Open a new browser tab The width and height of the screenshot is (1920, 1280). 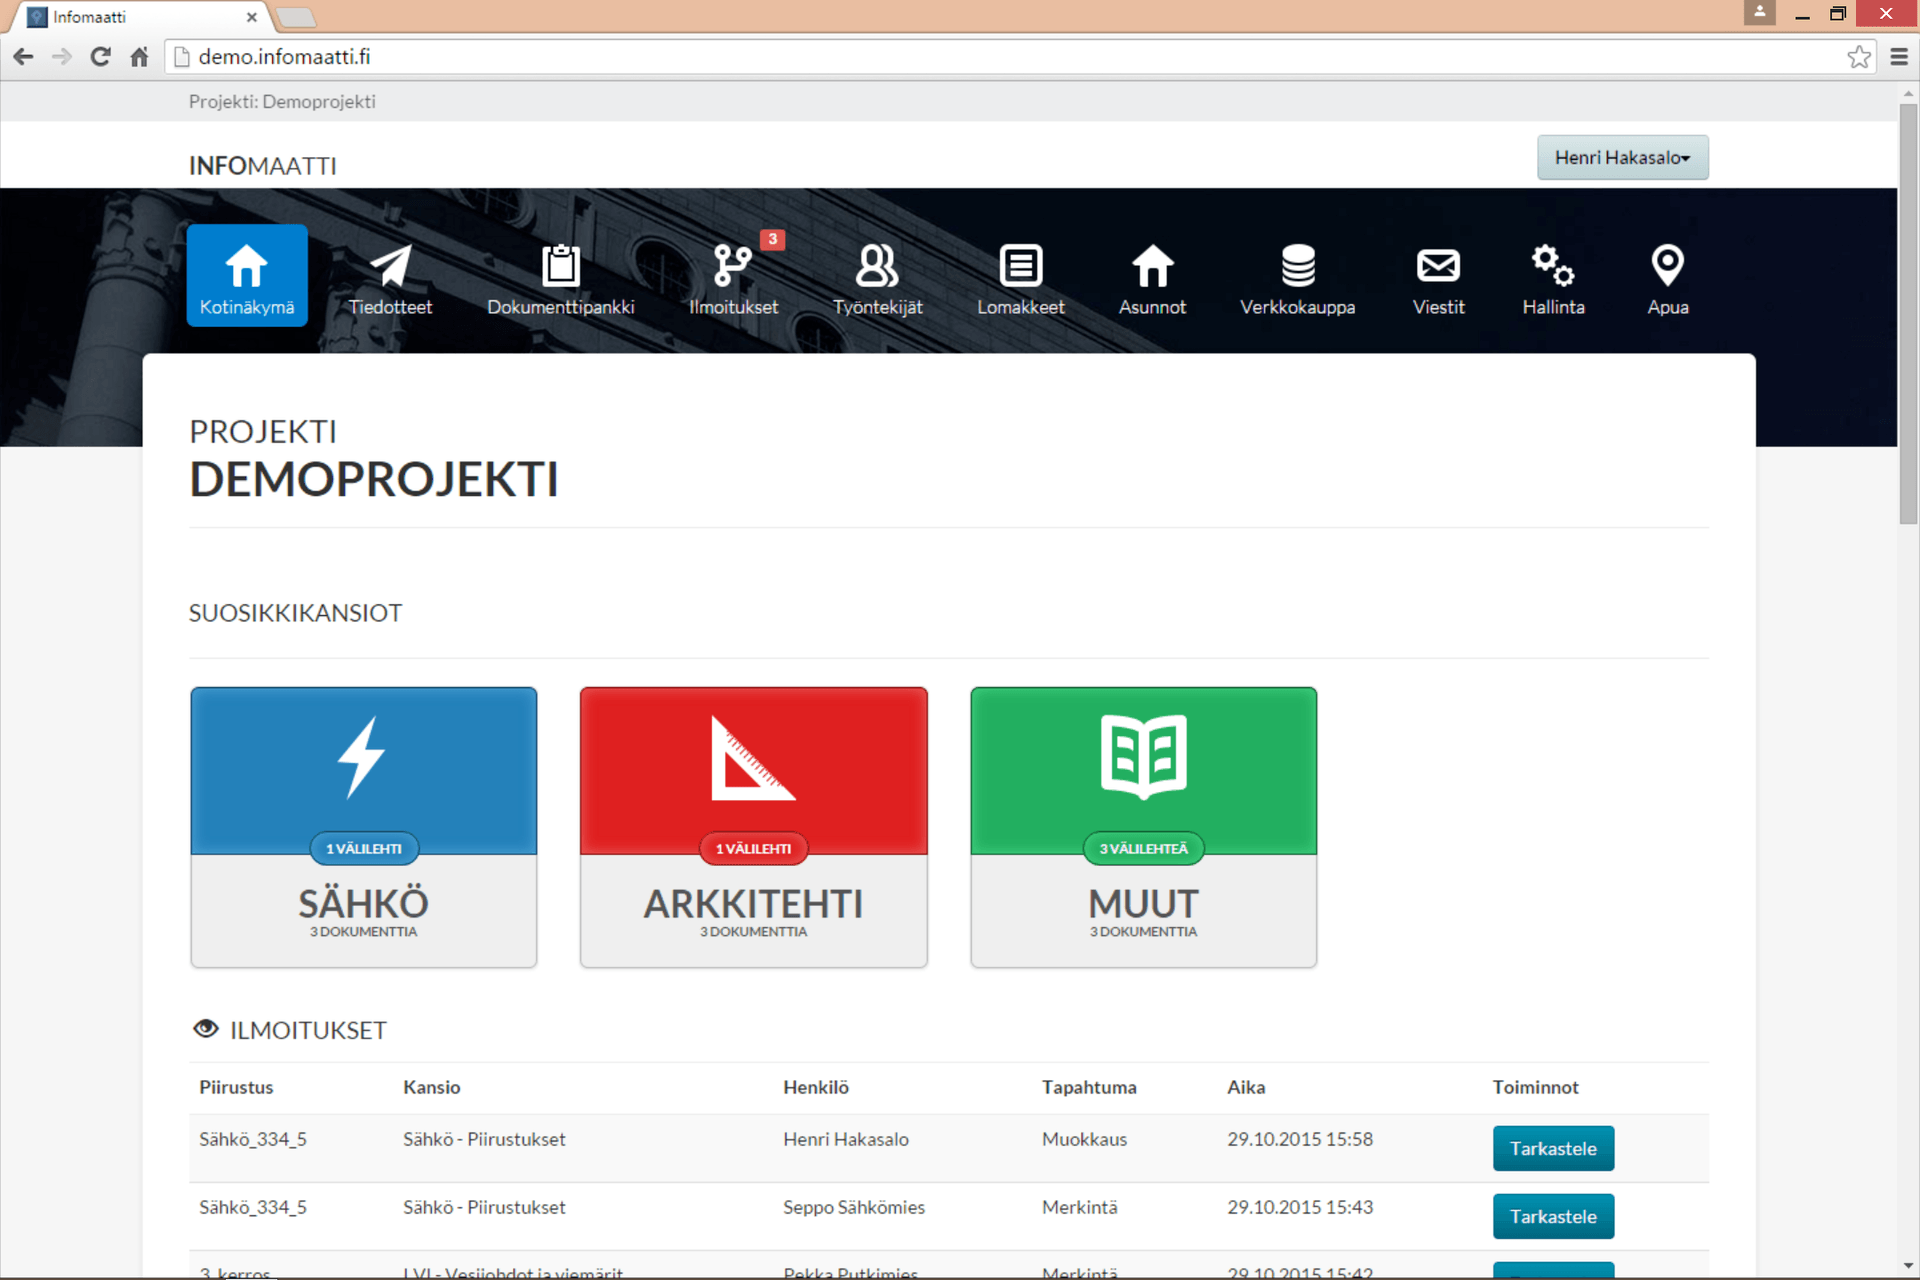pyautogui.click(x=296, y=17)
